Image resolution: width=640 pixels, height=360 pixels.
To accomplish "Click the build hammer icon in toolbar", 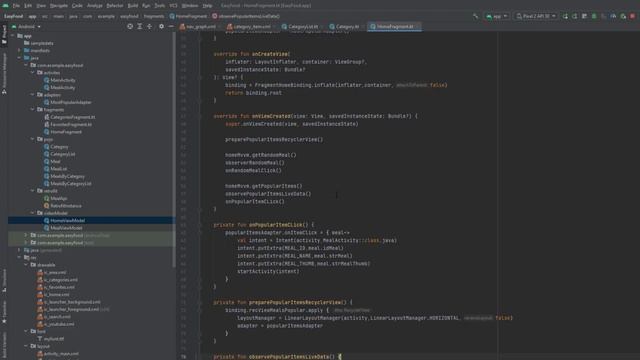I will [476, 16].
